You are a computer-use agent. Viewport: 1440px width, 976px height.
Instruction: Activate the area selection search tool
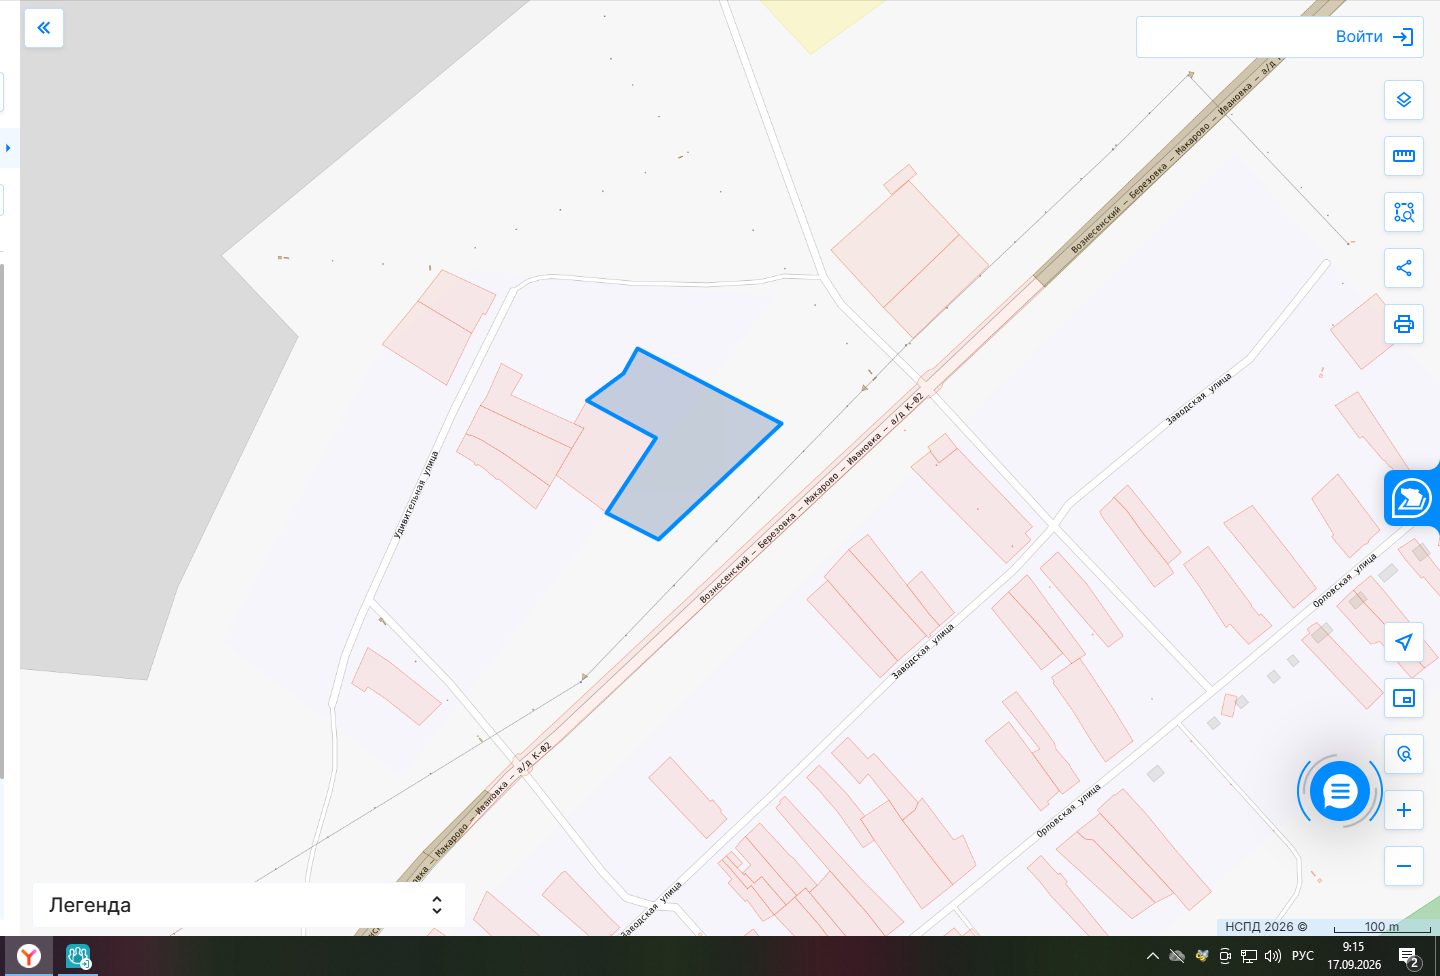(x=1404, y=212)
